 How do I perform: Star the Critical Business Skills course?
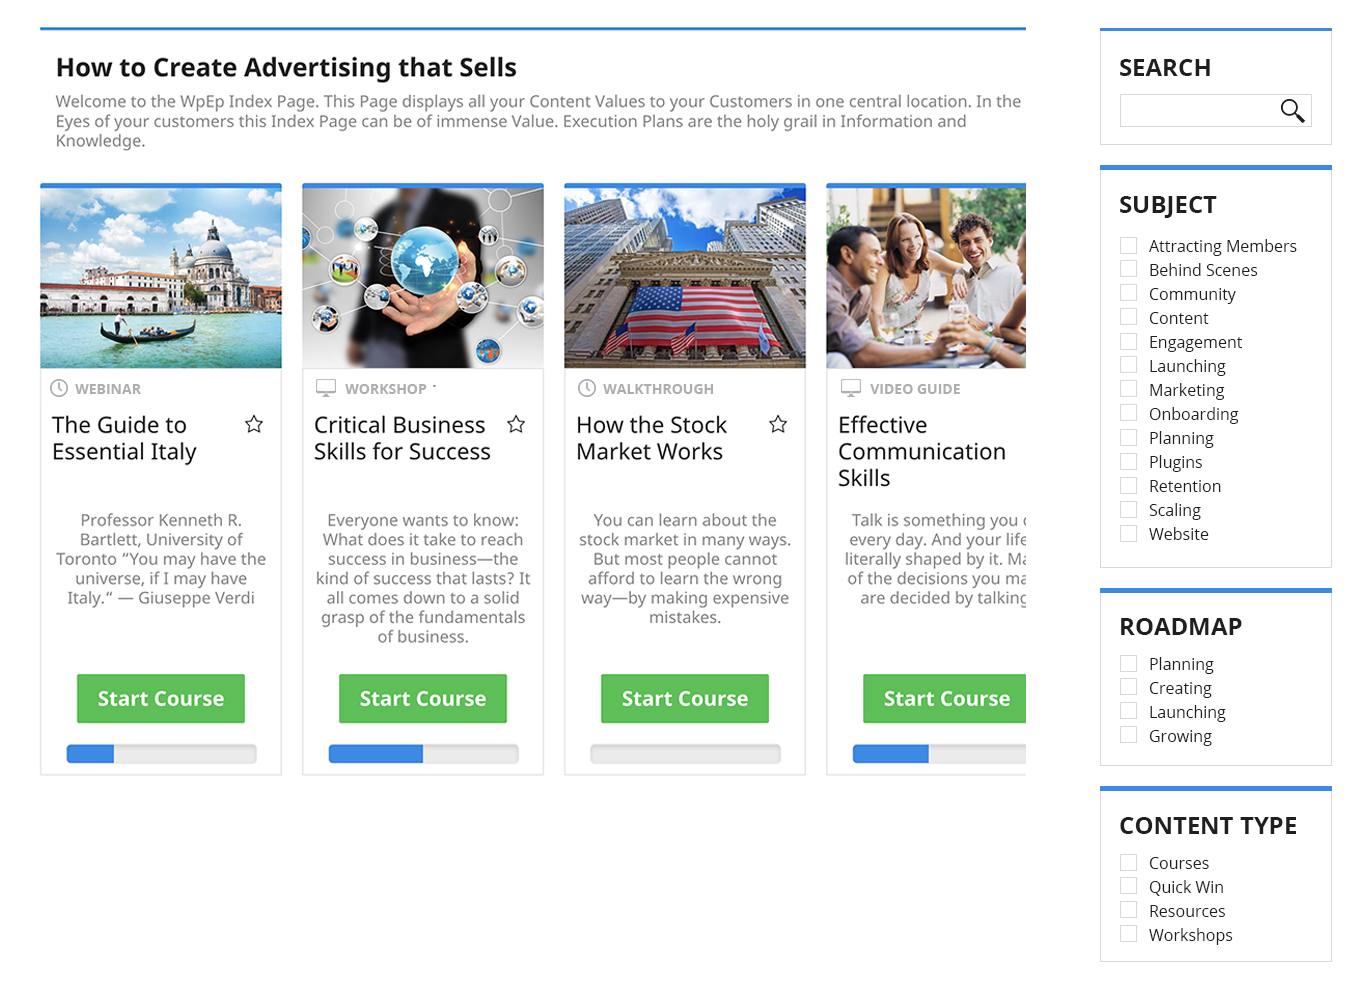[516, 424]
